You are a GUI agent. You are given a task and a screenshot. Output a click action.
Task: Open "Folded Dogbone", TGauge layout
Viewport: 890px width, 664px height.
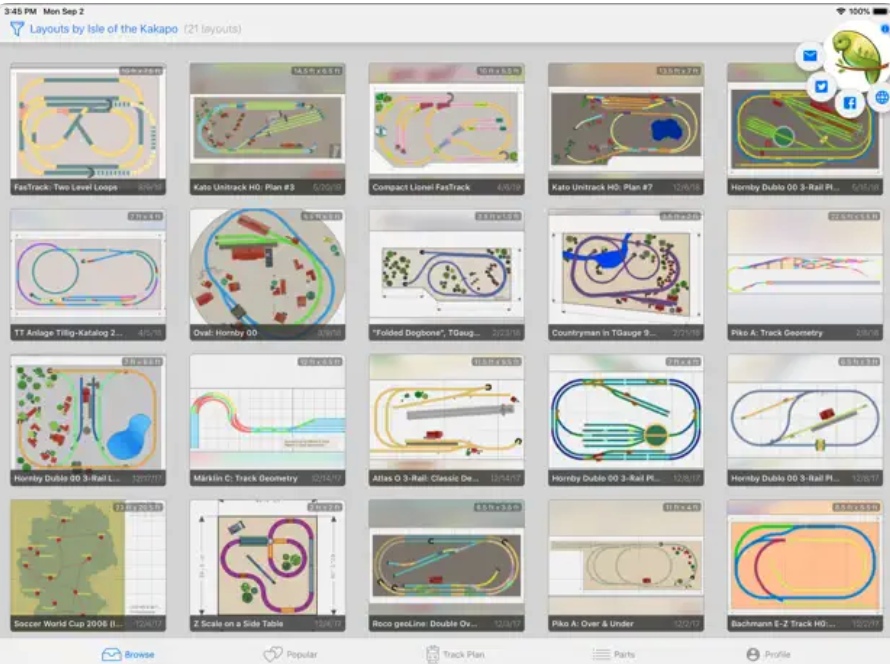(x=447, y=275)
